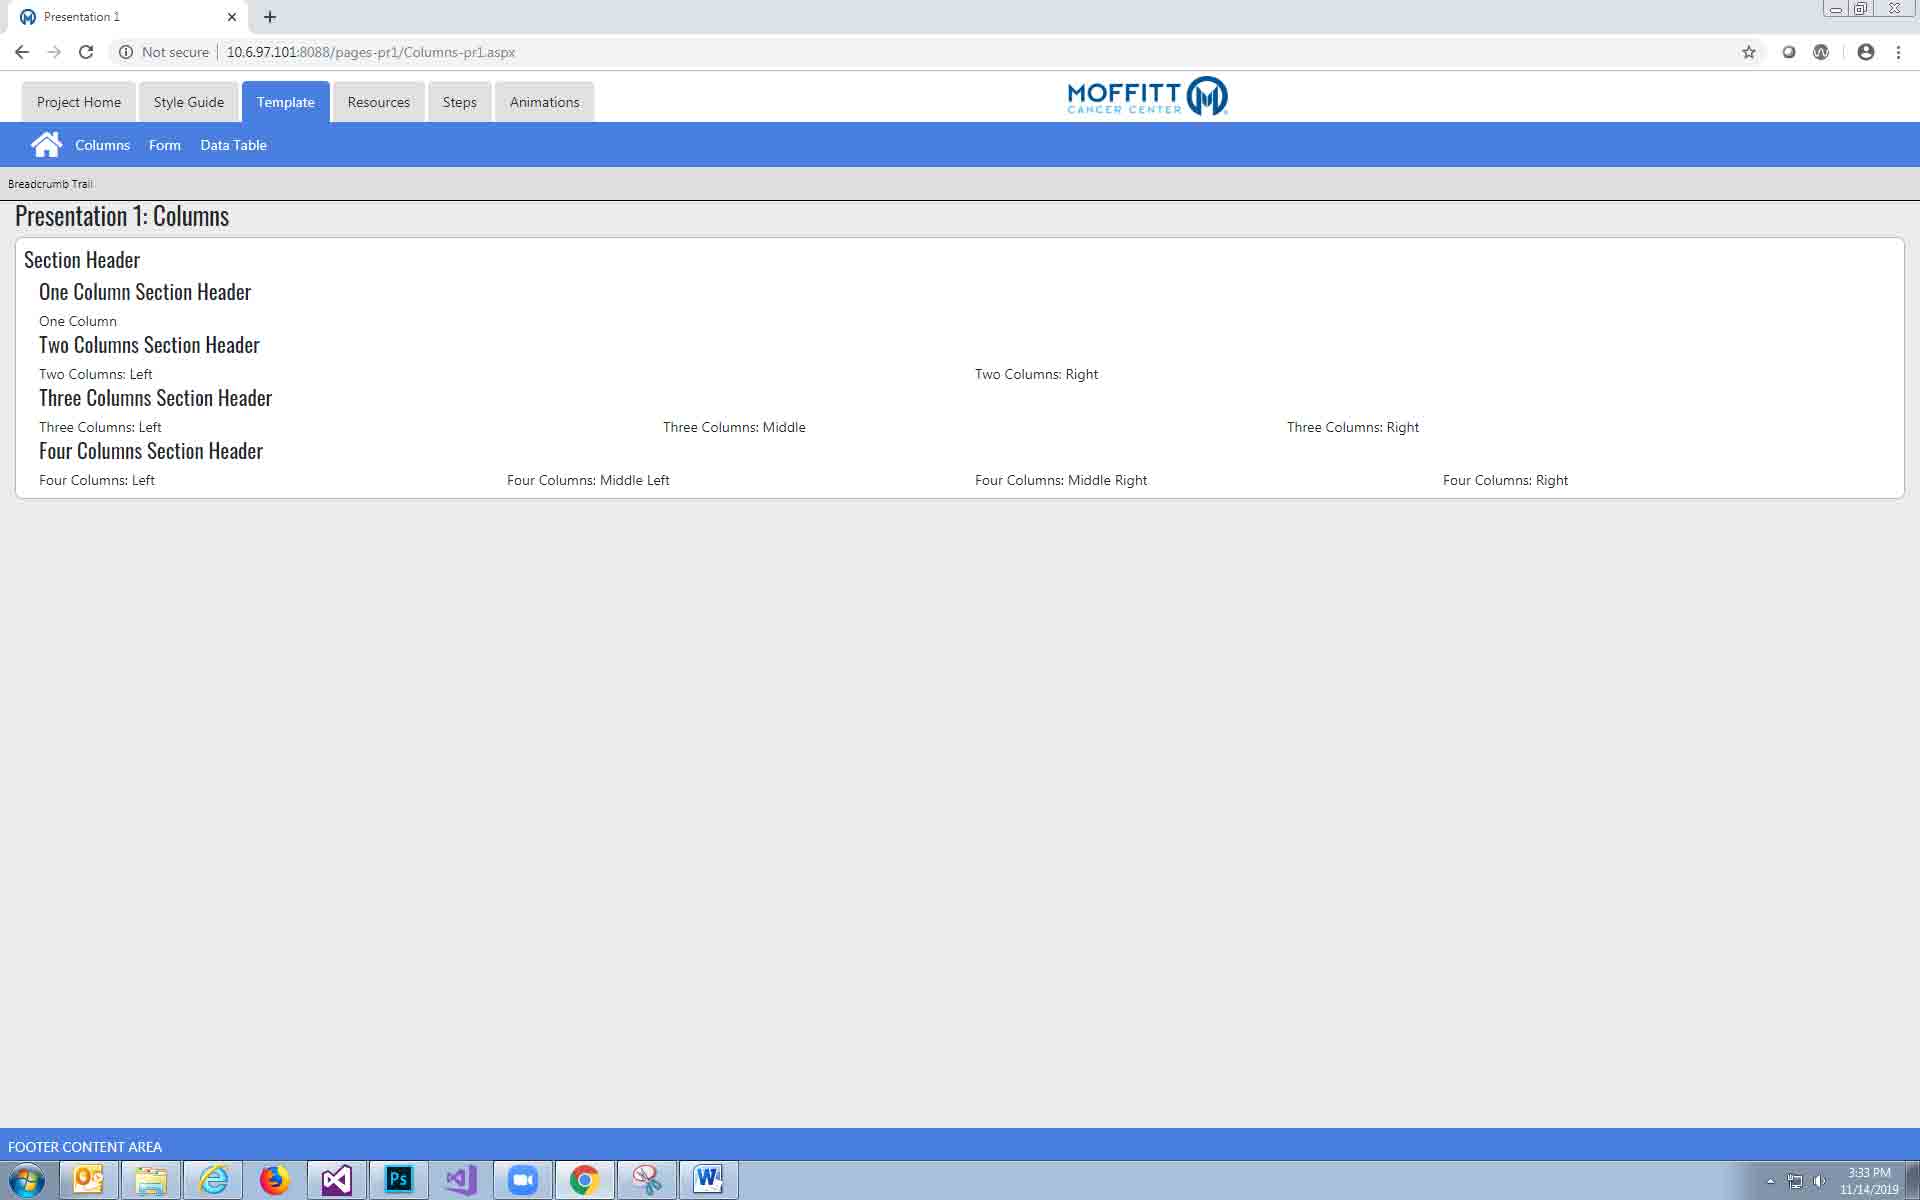Go to the Project Home tab

tap(78, 102)
